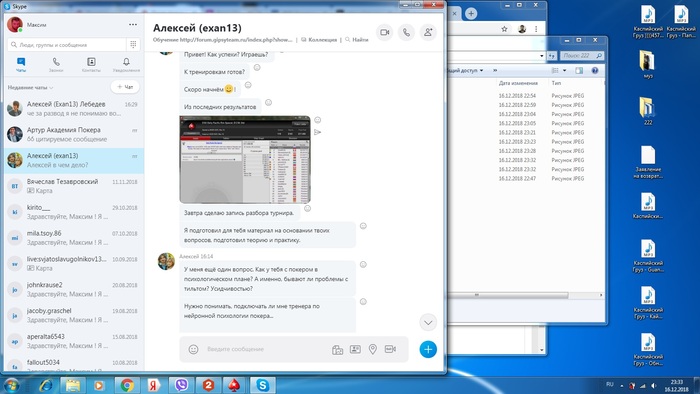Click Найти in the chat header
This screenshot has width=700, height=394.
[x=357, y=40]
